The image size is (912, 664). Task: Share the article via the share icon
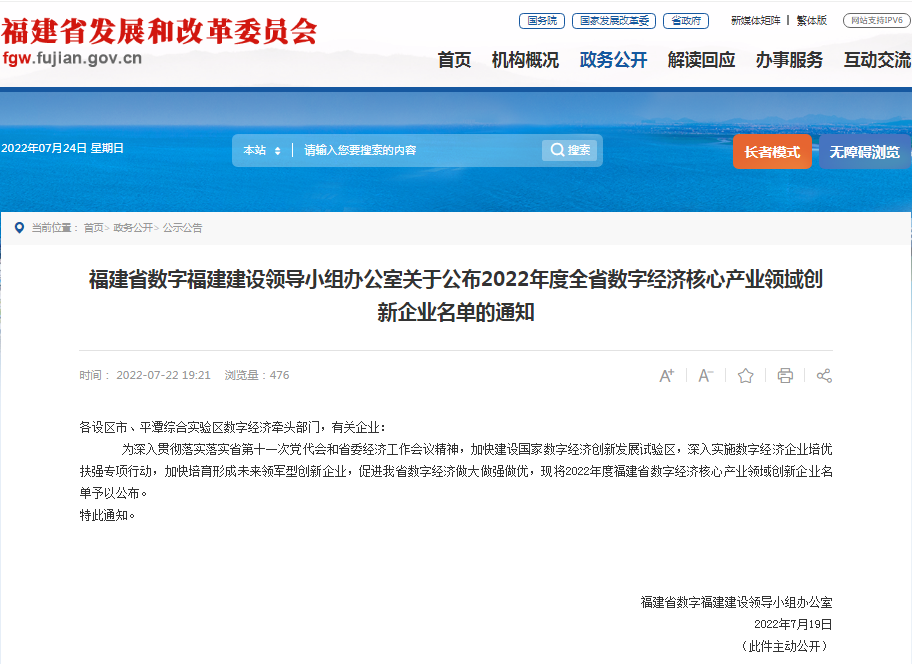823,375
